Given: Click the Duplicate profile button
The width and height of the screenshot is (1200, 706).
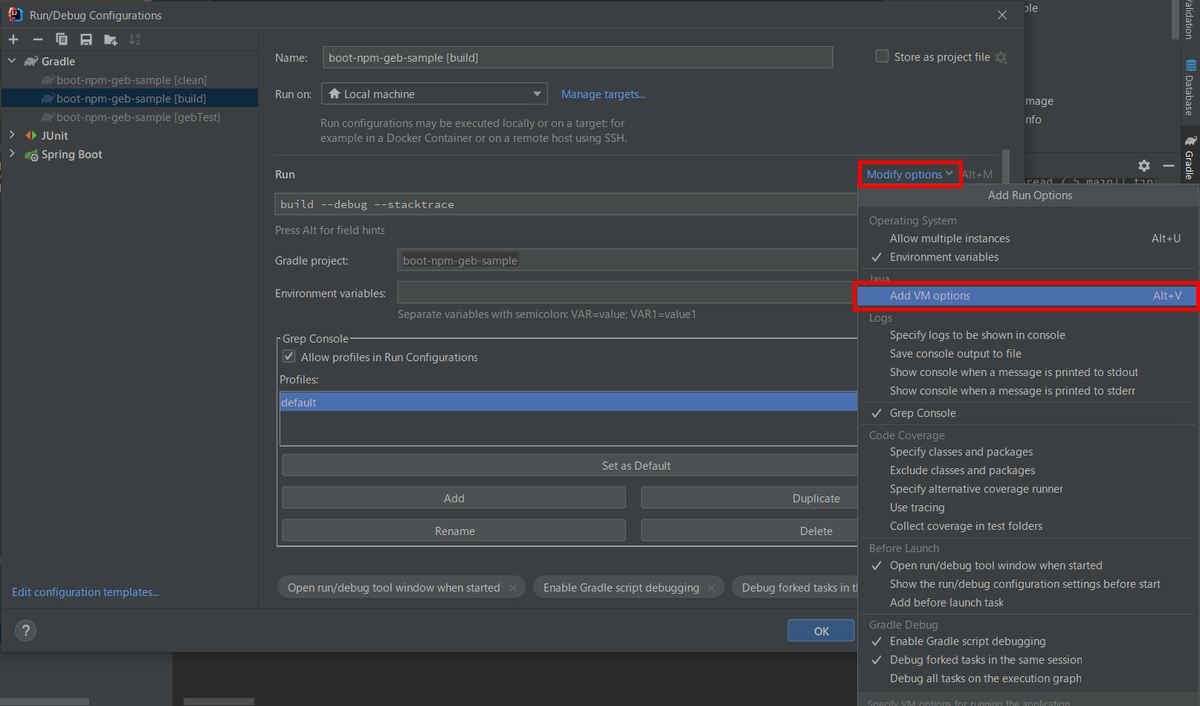Looking at the screenshot, I should coord(749,498).
